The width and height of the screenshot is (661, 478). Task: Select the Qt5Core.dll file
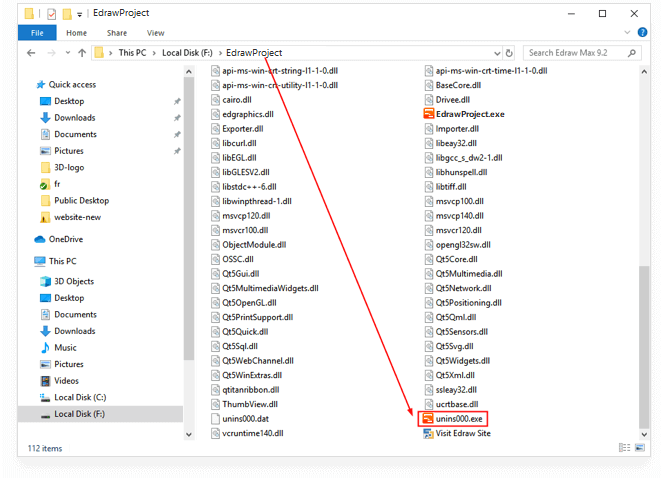coord(451,259)
